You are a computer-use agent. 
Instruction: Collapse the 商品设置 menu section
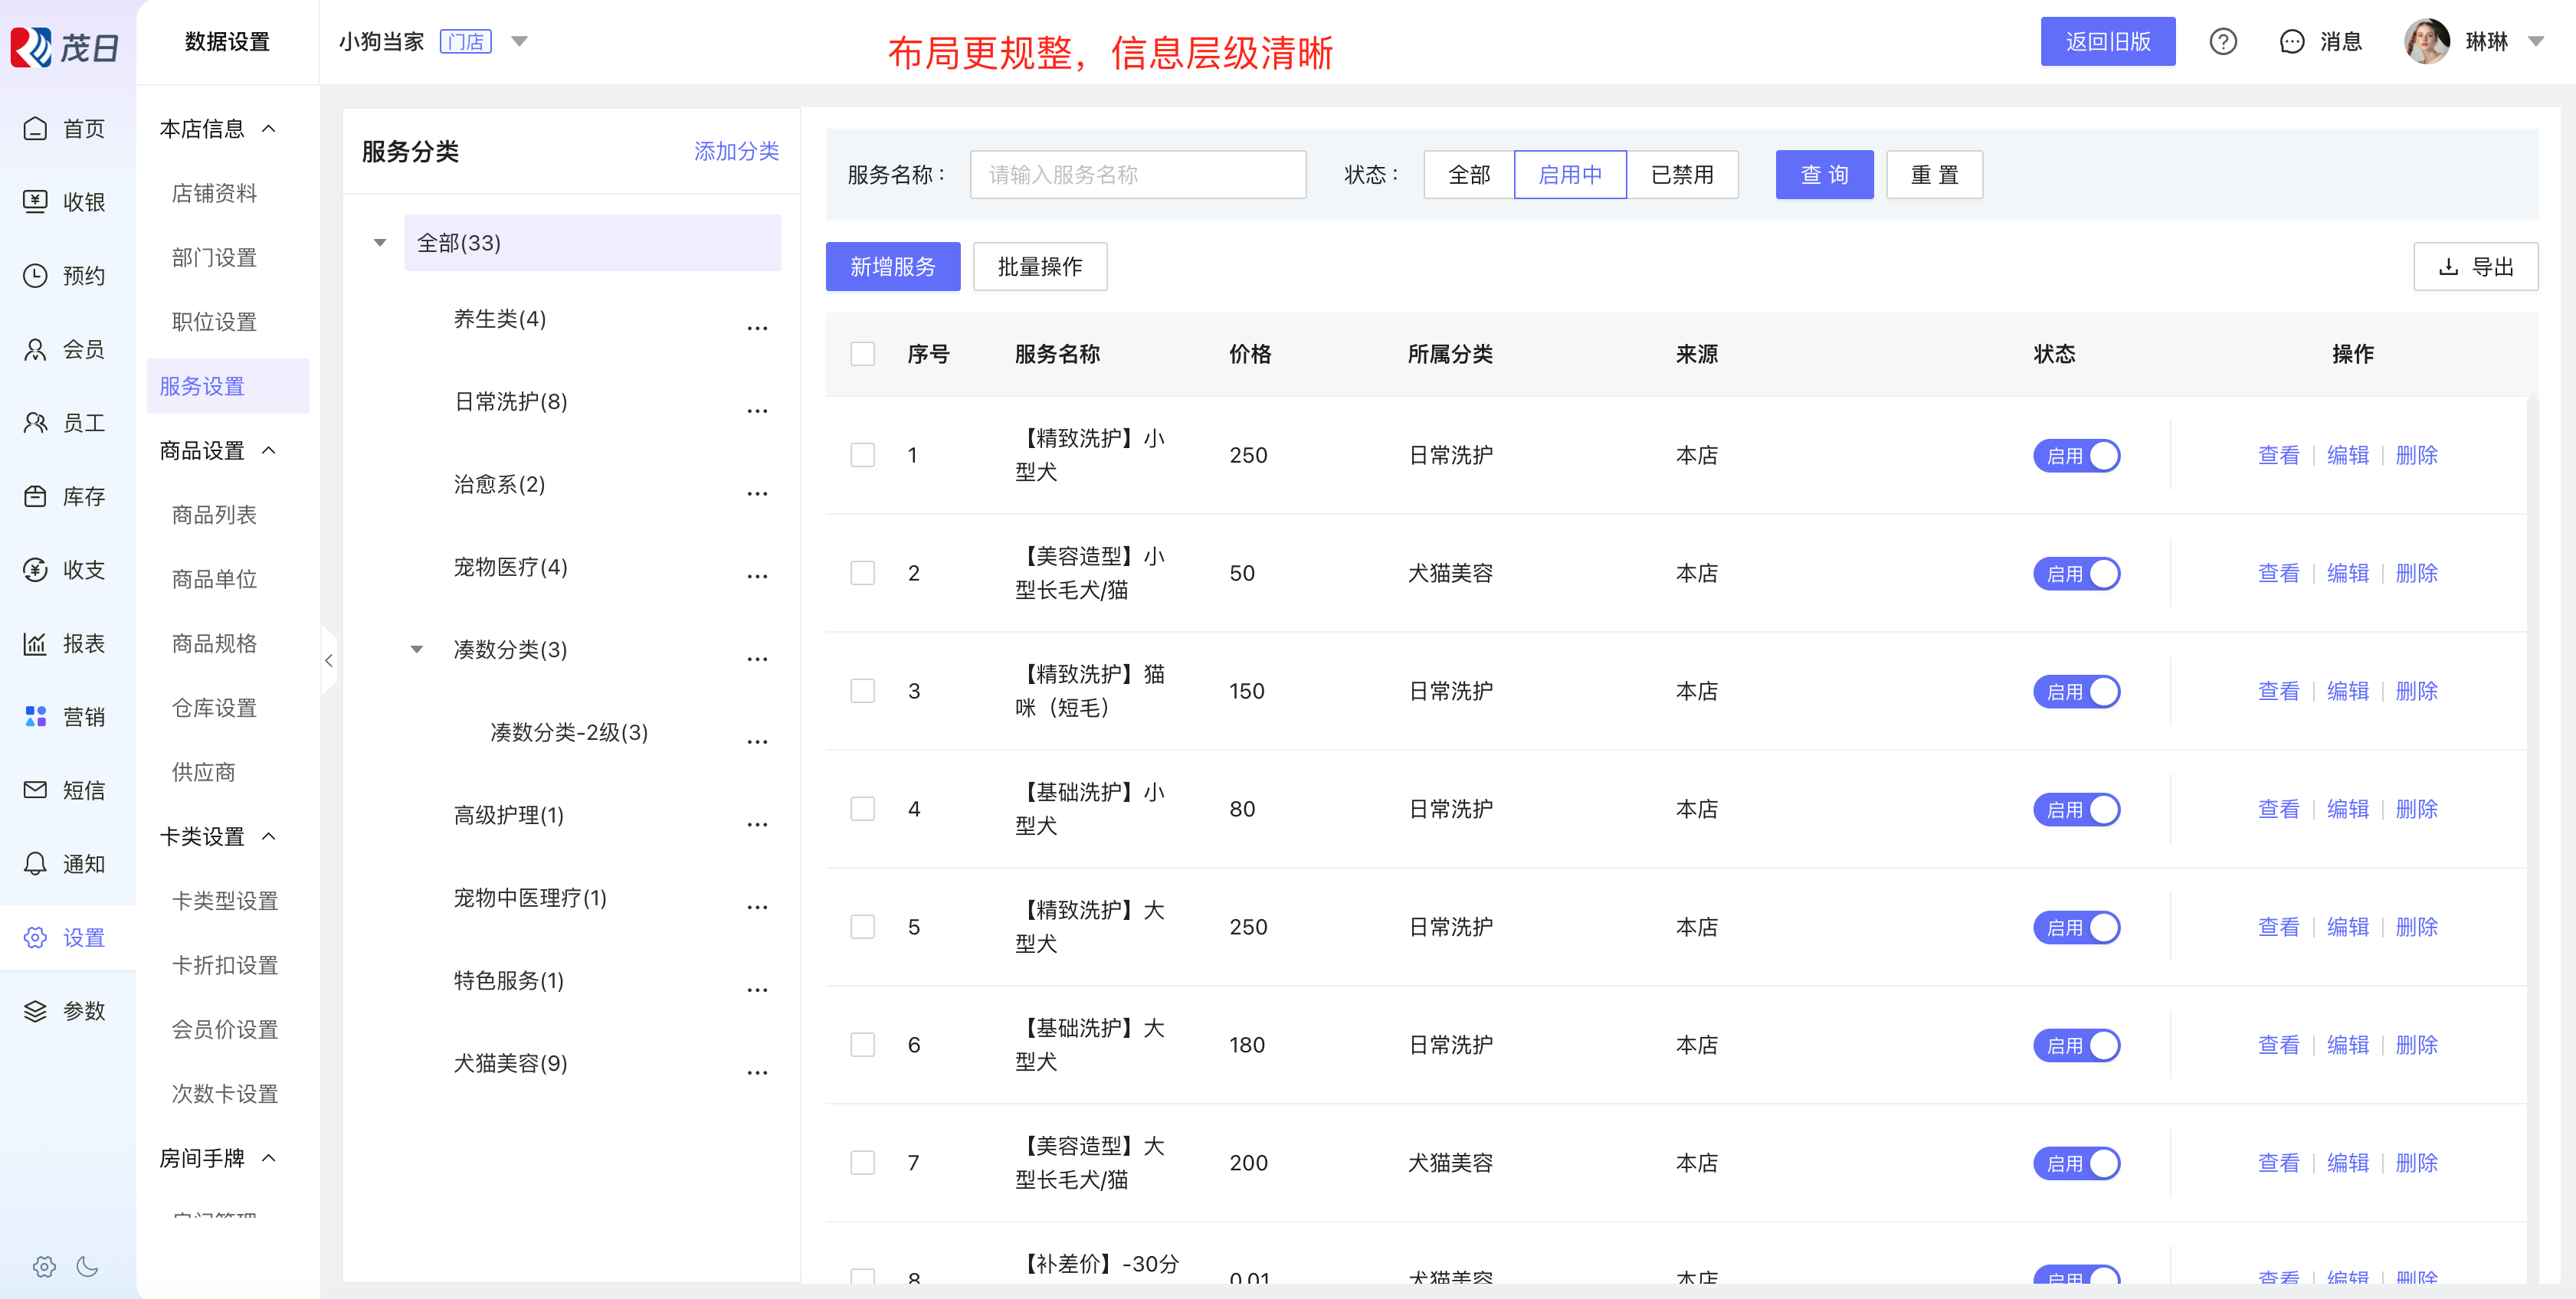tap(268, 451)
